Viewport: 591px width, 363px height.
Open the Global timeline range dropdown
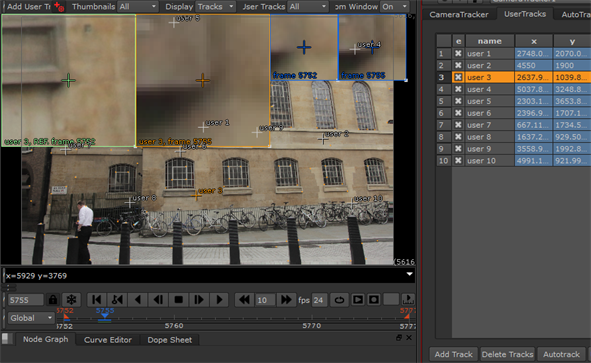(x=31, y=318)
